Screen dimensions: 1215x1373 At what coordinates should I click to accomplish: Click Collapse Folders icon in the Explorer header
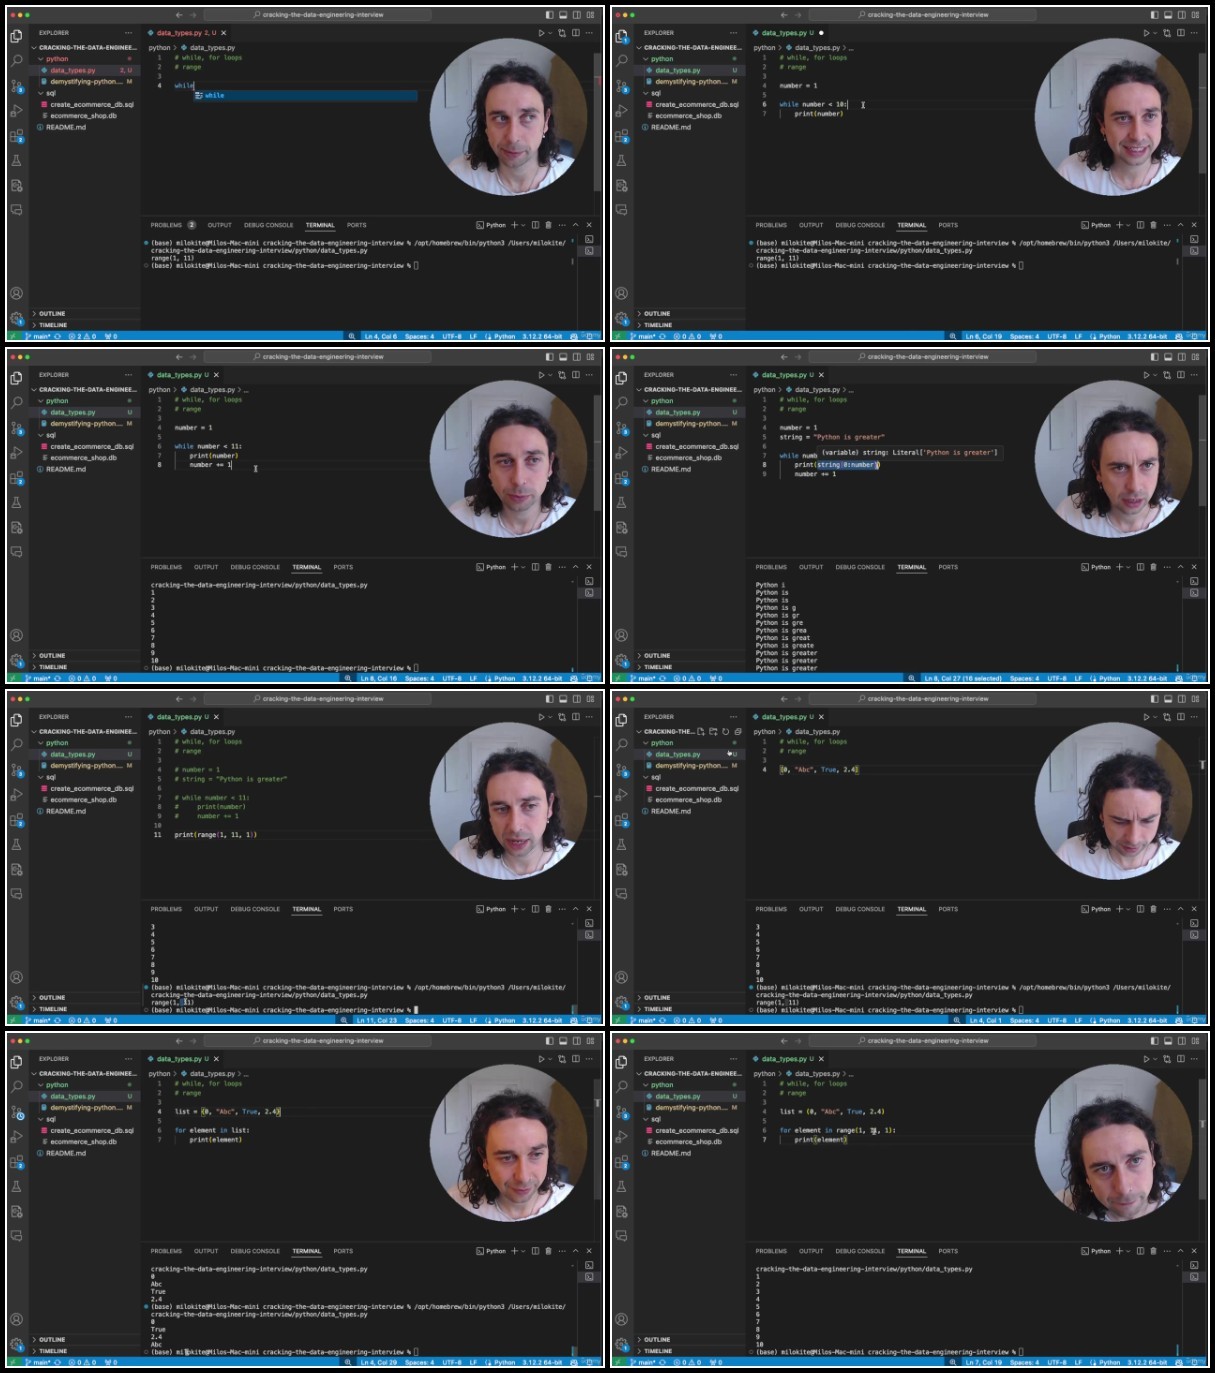[738, 731]
